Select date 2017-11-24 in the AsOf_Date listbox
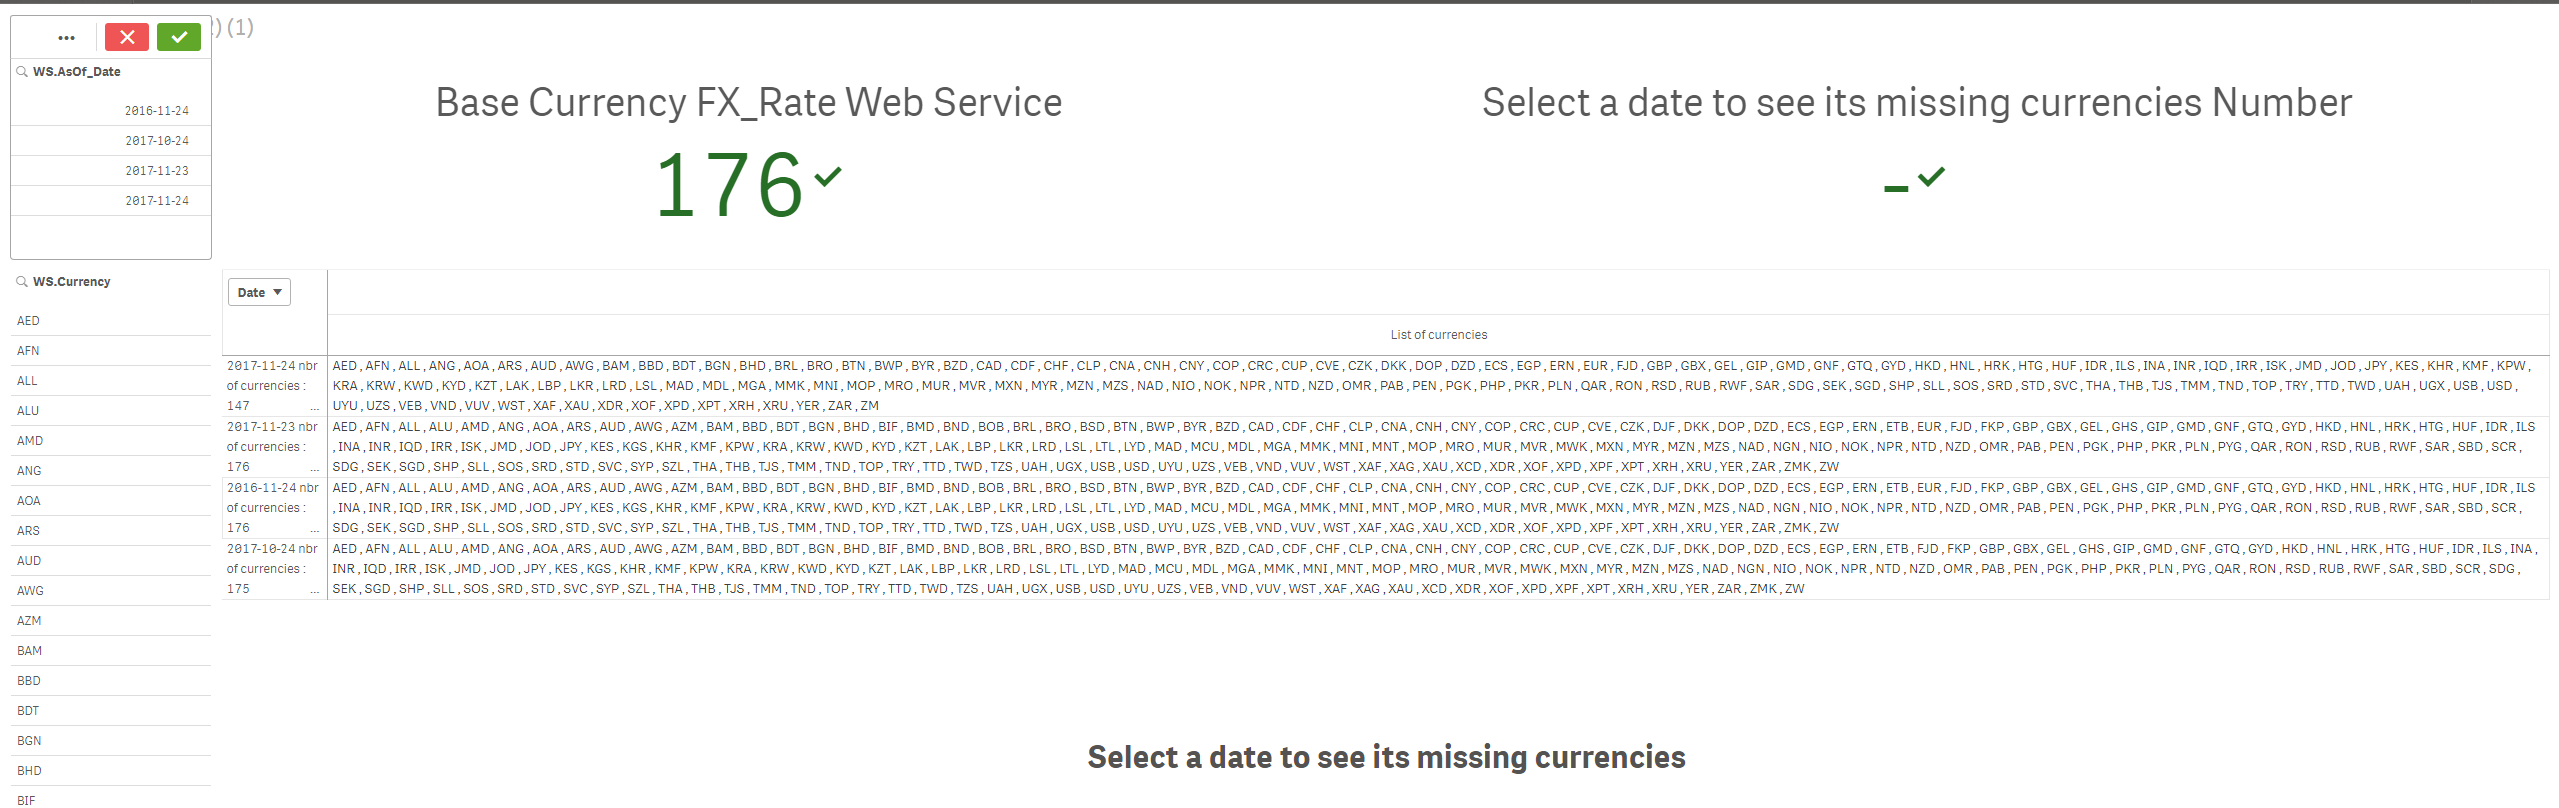The width and height of the screenshot is (2559, 808). pyautogui.click(x=156, y=201)
